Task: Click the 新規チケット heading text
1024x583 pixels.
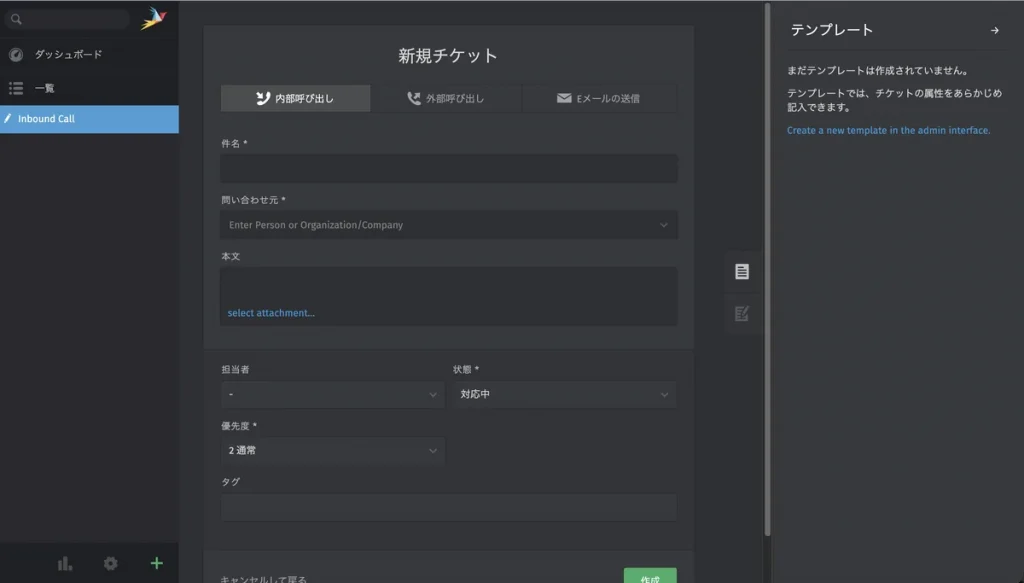Action: 448,56
